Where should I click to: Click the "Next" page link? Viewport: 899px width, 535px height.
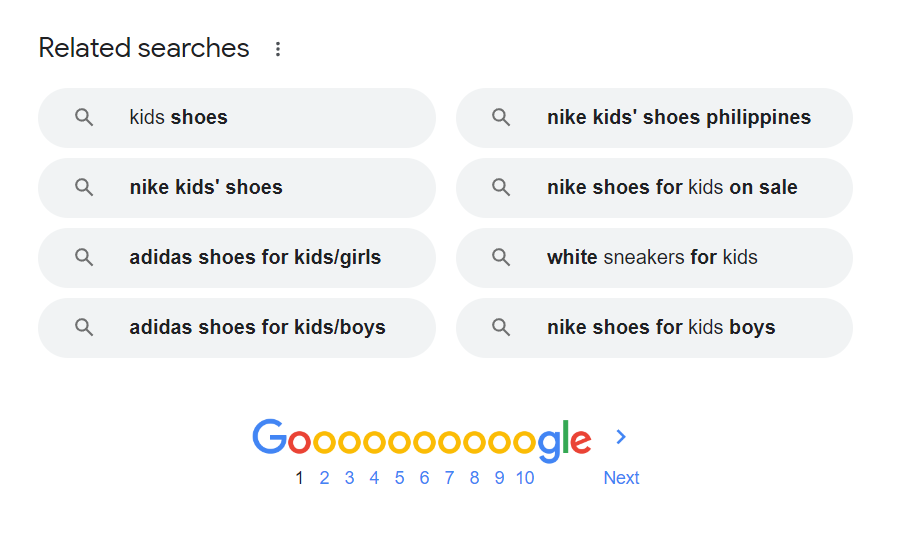click(621, 478)
